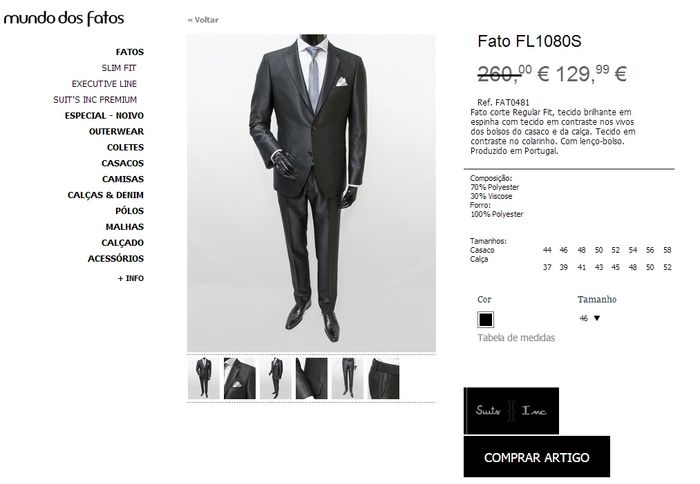Show the jacket fabric close-up thumbnail
This screenshot has width=700, height=484.
click(311, 378)
